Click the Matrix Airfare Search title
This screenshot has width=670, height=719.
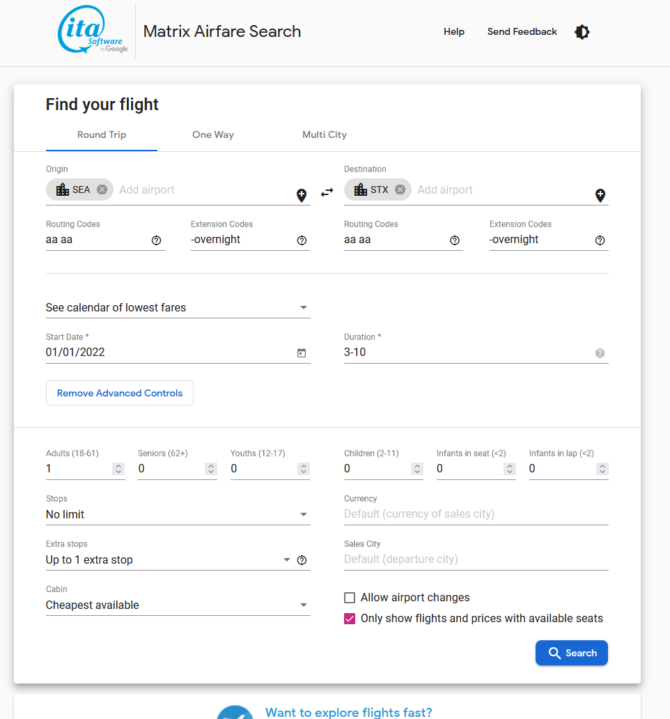coord(222,32)
